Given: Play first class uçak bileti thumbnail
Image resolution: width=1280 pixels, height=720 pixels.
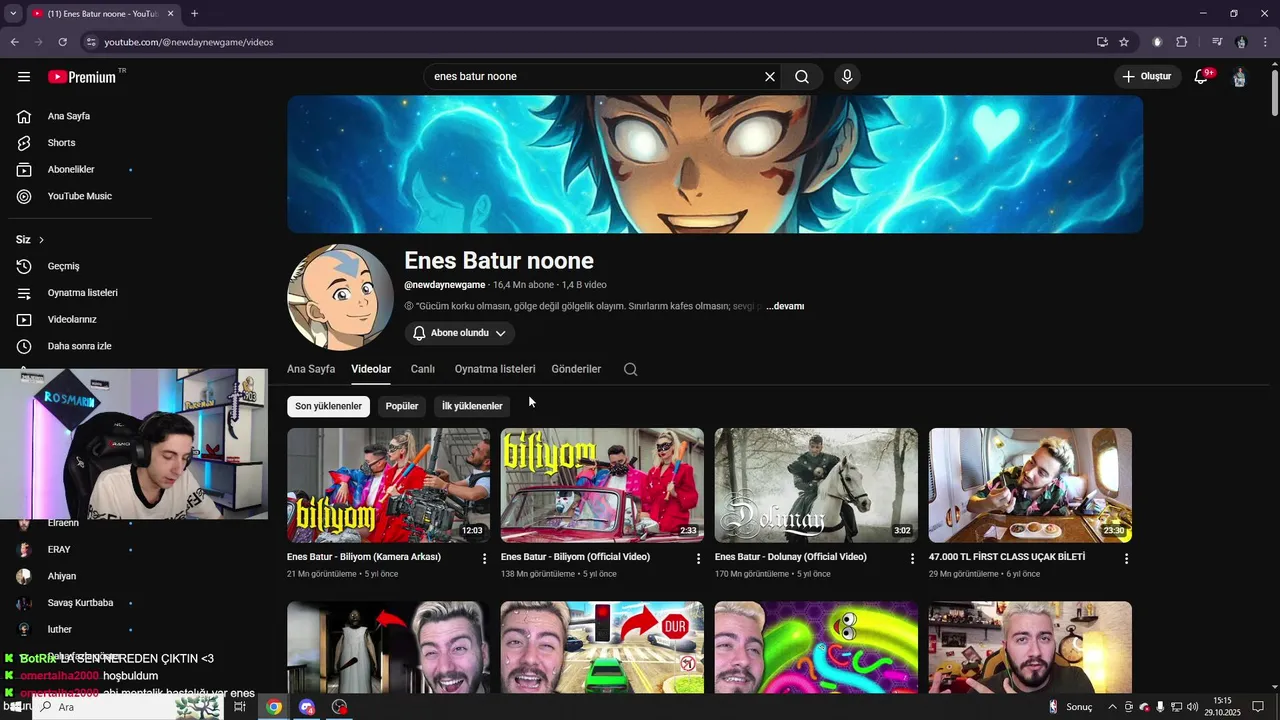Looking at the screenshot, I should [1030, 485].
